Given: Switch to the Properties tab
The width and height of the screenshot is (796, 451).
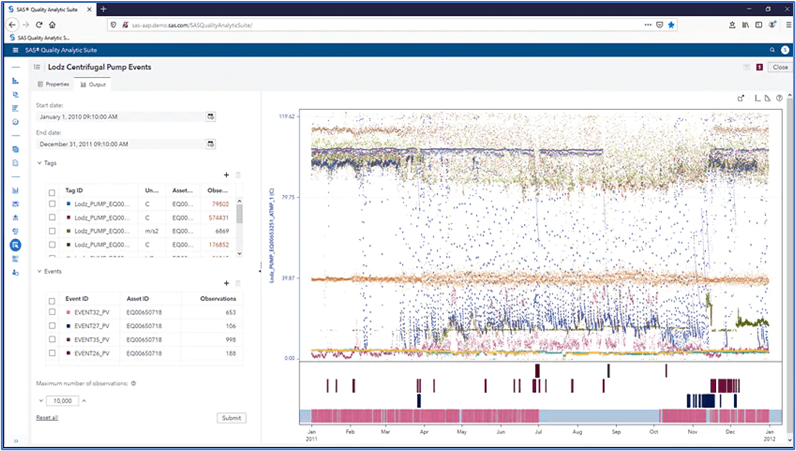Looking at the screenshot, I should point(54,84).
